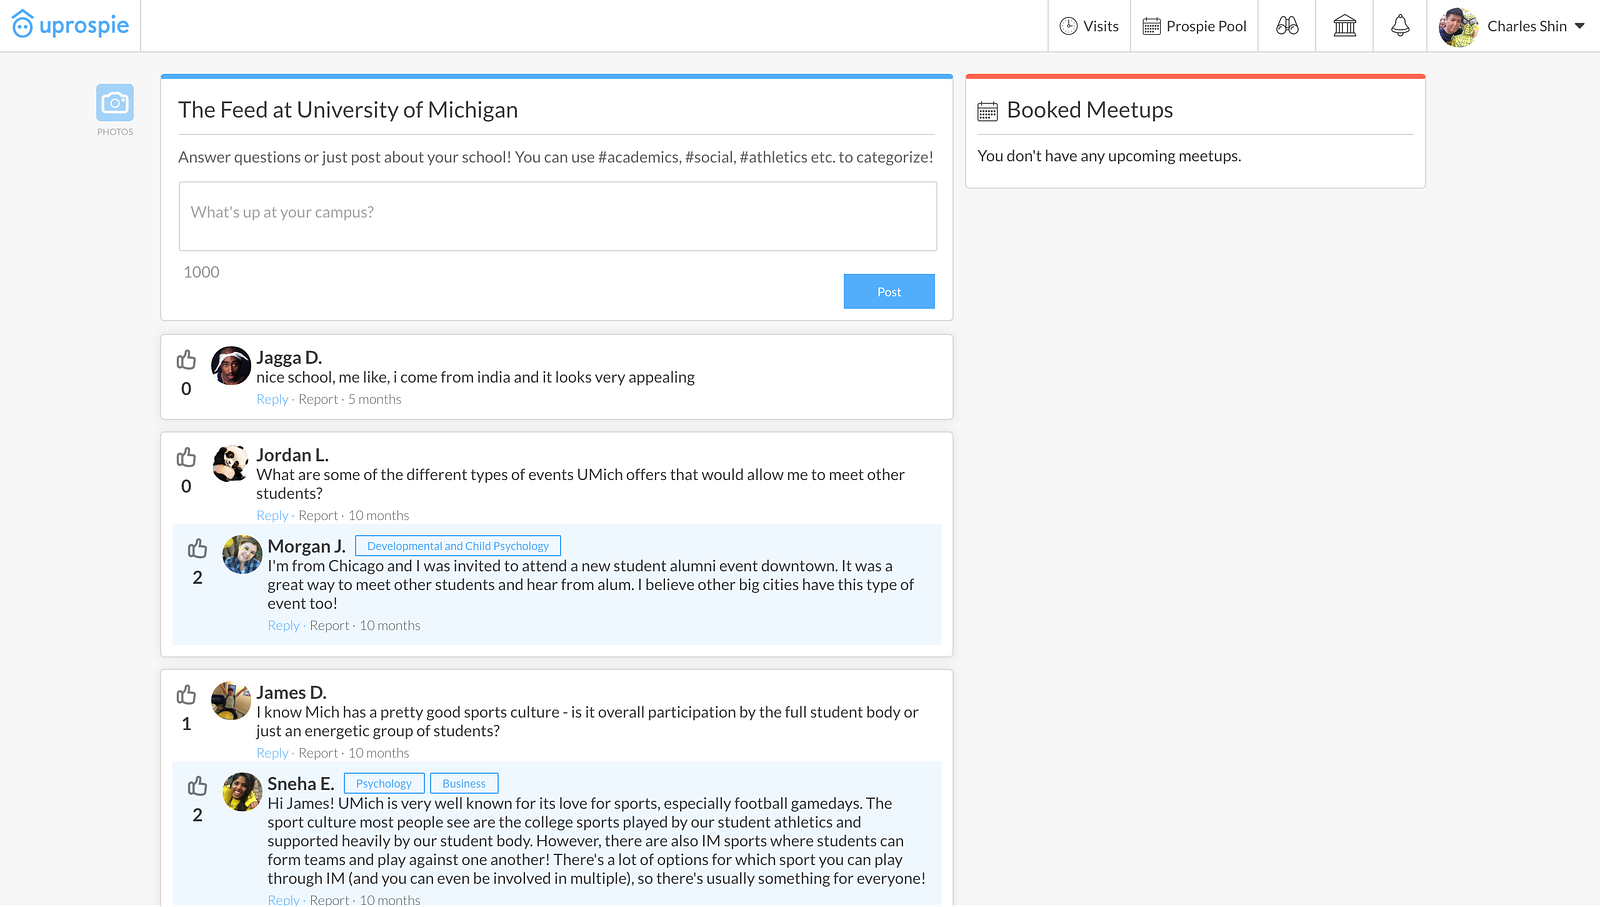Open the university building icon

pyautogui.click(x=1345, y=26)
